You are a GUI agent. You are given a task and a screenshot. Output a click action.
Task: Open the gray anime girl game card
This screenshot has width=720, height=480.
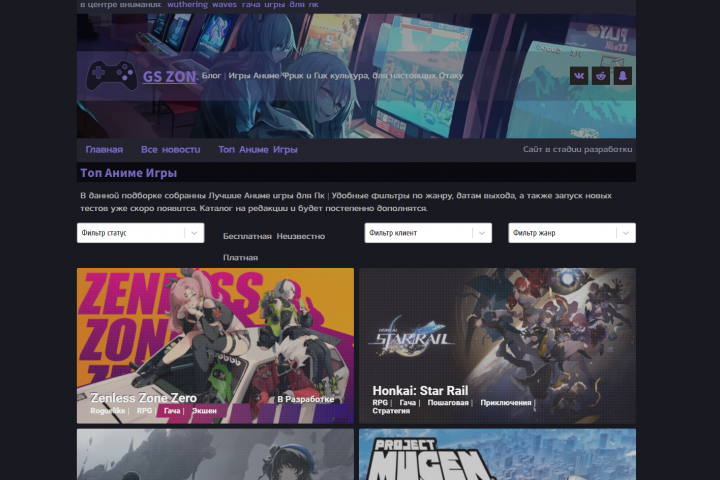coord(215,454)
